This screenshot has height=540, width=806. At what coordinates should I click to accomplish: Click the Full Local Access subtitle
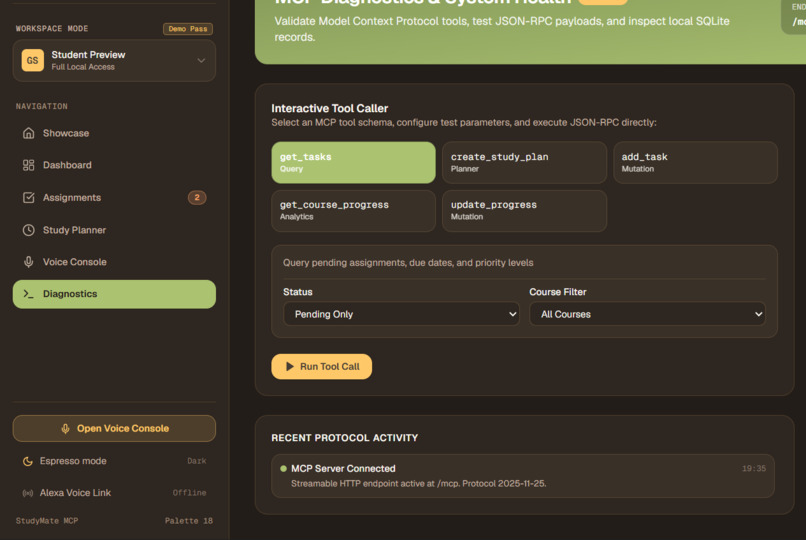coord(83,67)
